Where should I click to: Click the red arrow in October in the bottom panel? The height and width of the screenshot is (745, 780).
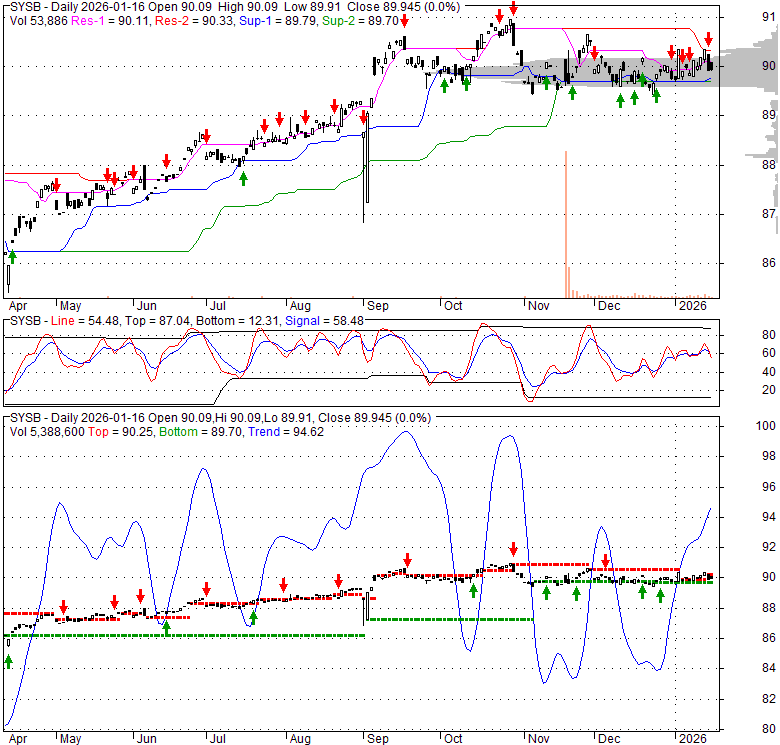pos(513,549)
